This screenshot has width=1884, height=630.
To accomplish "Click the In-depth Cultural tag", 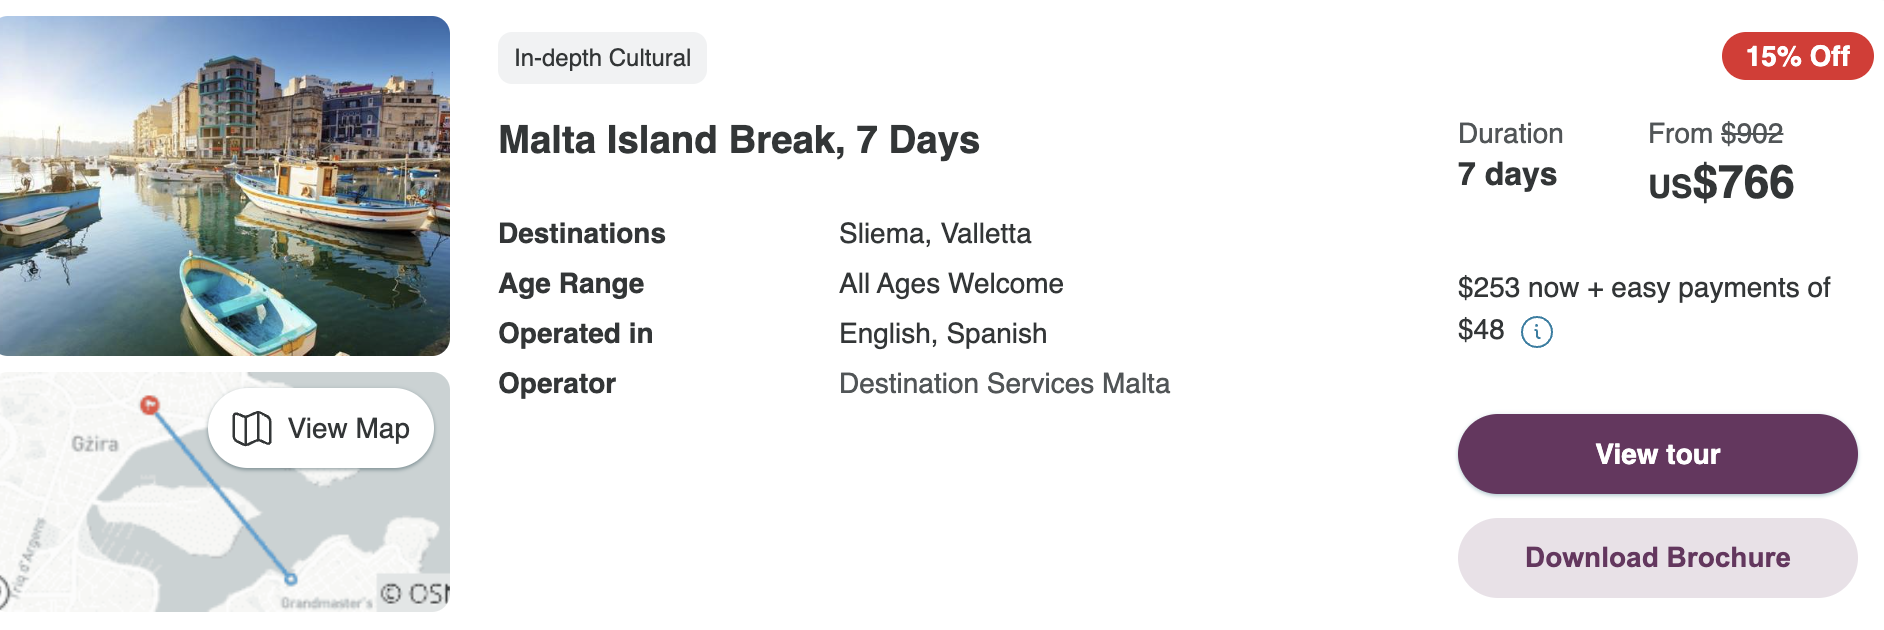I will [602, 58].
